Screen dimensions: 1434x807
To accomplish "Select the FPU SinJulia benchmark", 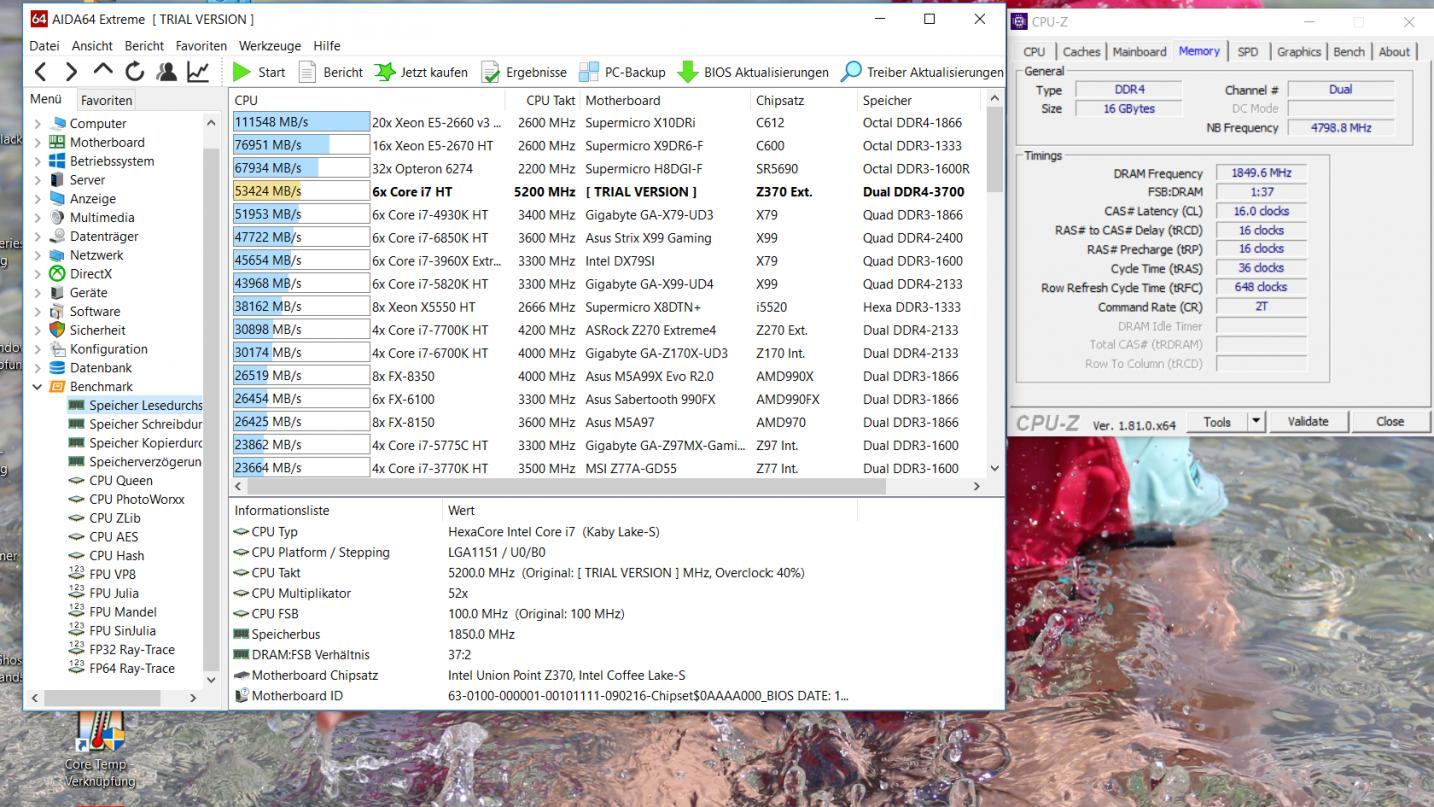I will click(x=122, y=631).
